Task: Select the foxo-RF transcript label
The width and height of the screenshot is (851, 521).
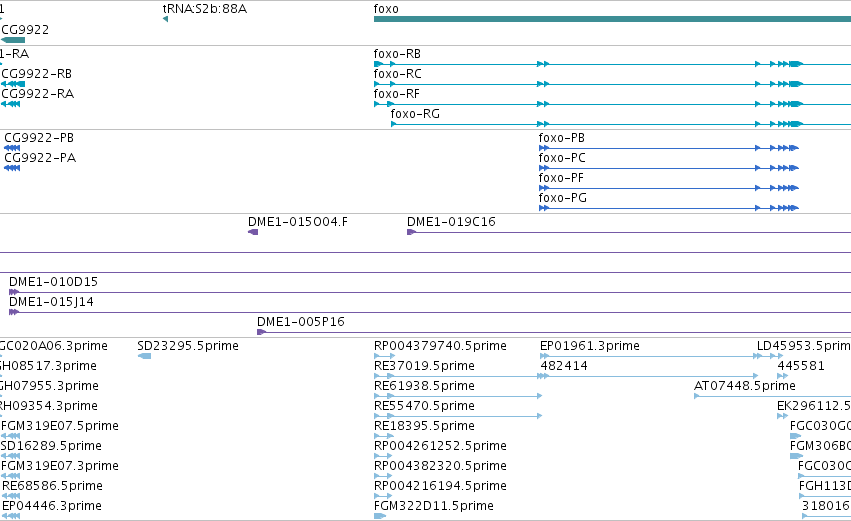Action: [396, 94]
